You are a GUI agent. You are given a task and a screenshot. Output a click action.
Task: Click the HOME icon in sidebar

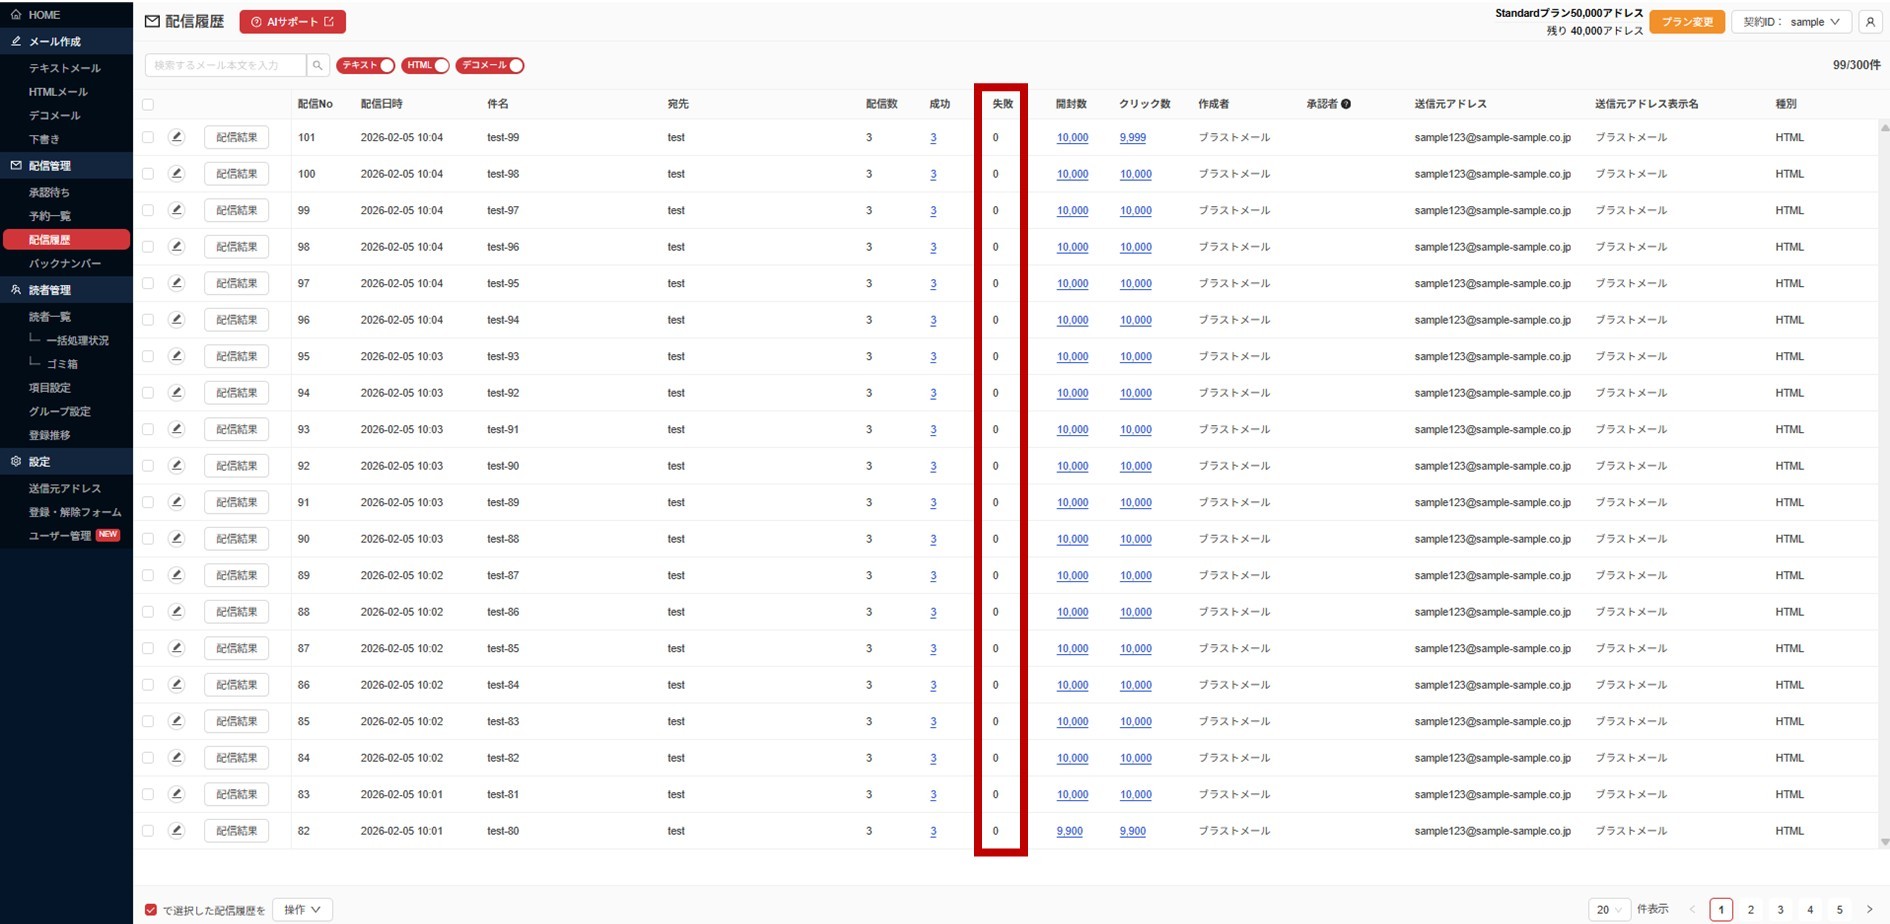point(16,15)
